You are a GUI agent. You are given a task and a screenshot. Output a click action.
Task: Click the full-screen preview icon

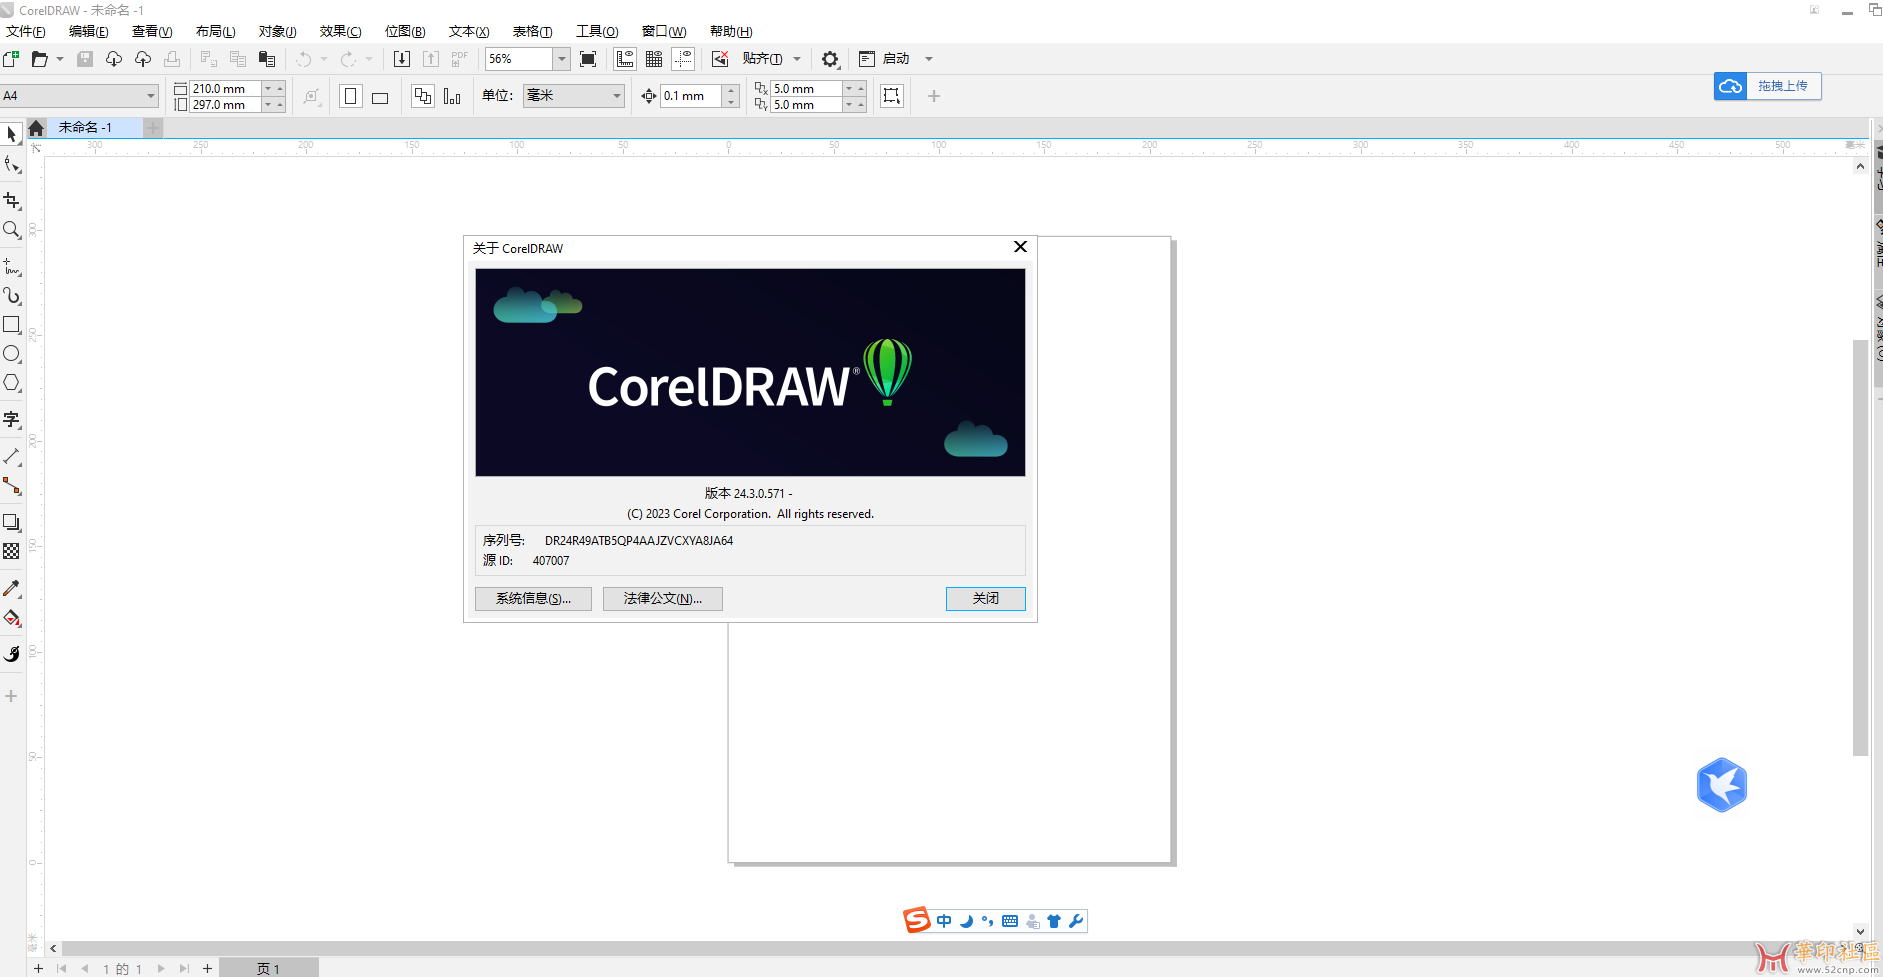(588, 59)
